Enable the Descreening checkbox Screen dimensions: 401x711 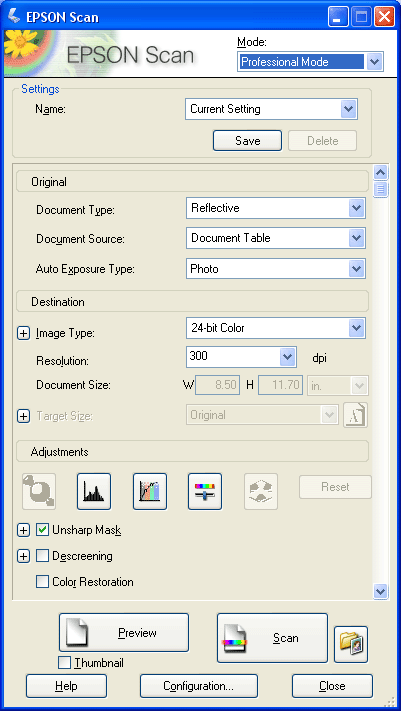42,556
